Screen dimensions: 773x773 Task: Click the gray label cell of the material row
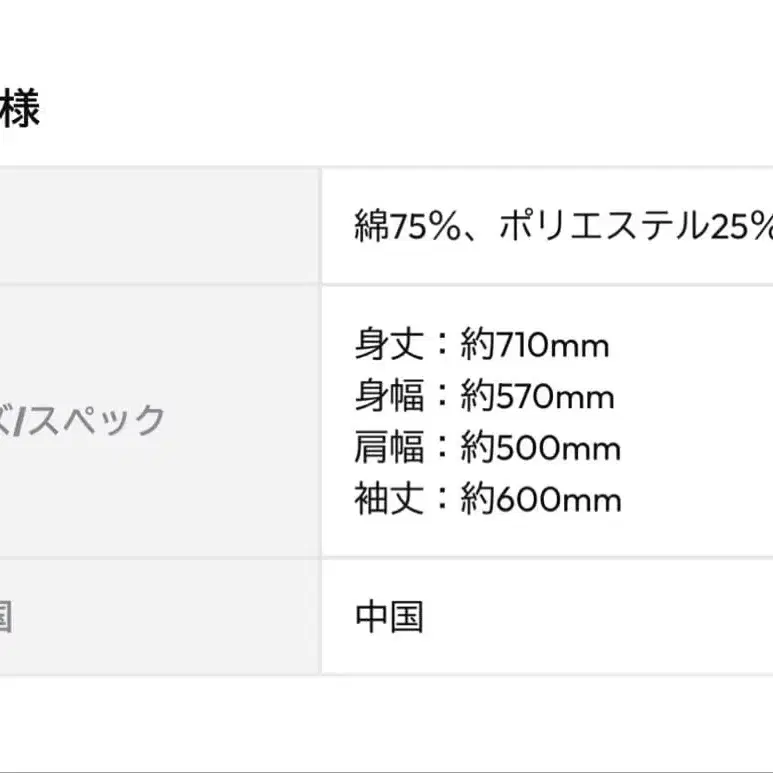[x=160, y=226]
